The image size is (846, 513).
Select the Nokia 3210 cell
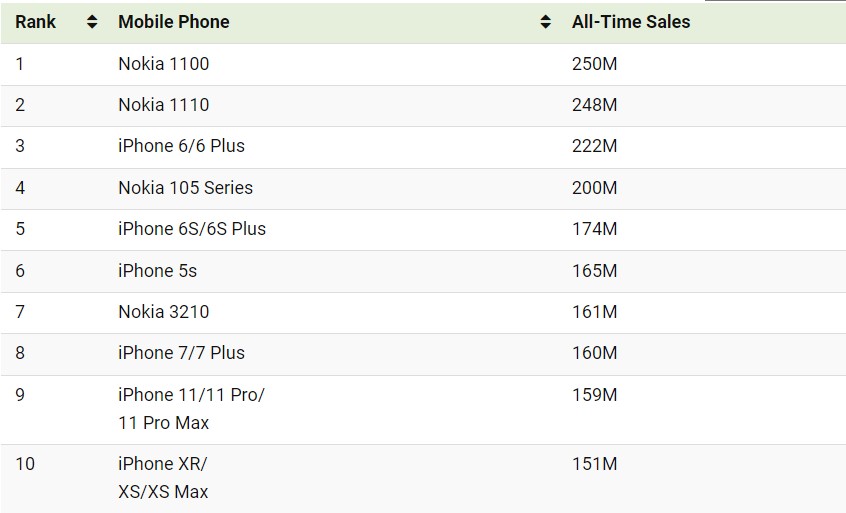(x=164, y=312)
